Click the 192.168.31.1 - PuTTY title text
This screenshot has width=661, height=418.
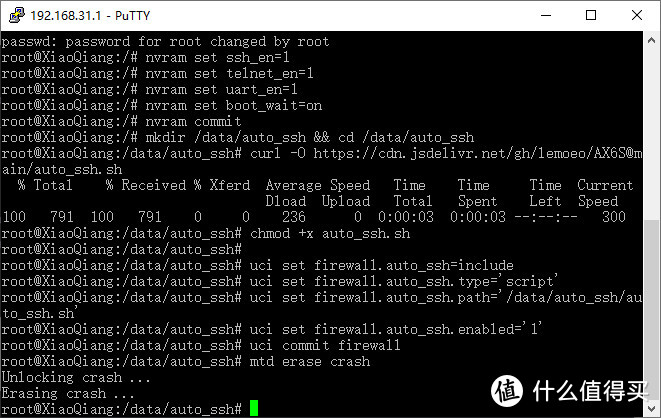[90, 16]
